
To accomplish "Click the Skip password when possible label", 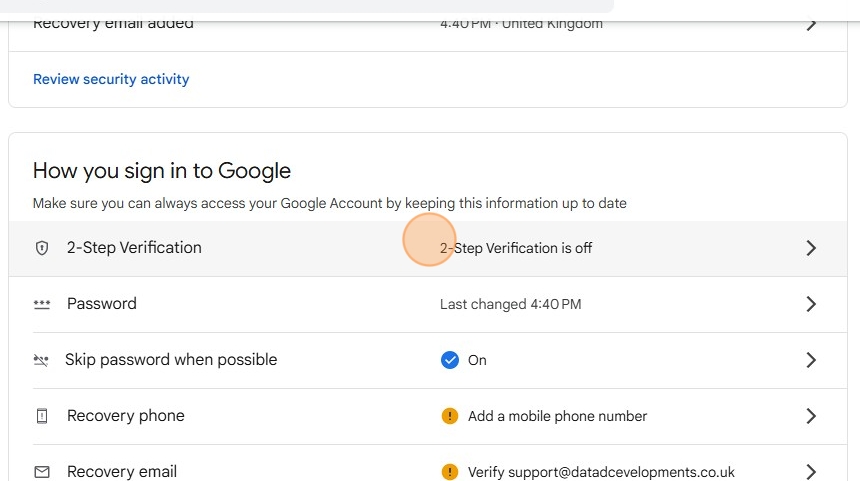I will click(171, 360).
